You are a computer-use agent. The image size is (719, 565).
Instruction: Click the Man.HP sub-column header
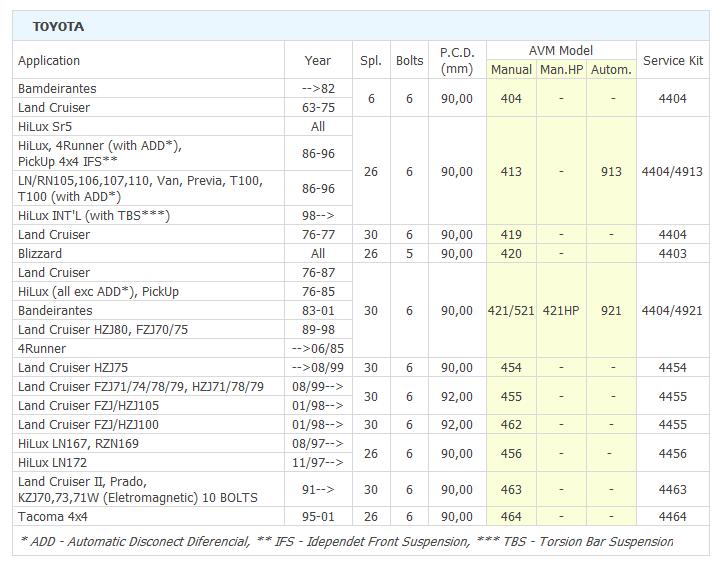[x=561, y=70]
